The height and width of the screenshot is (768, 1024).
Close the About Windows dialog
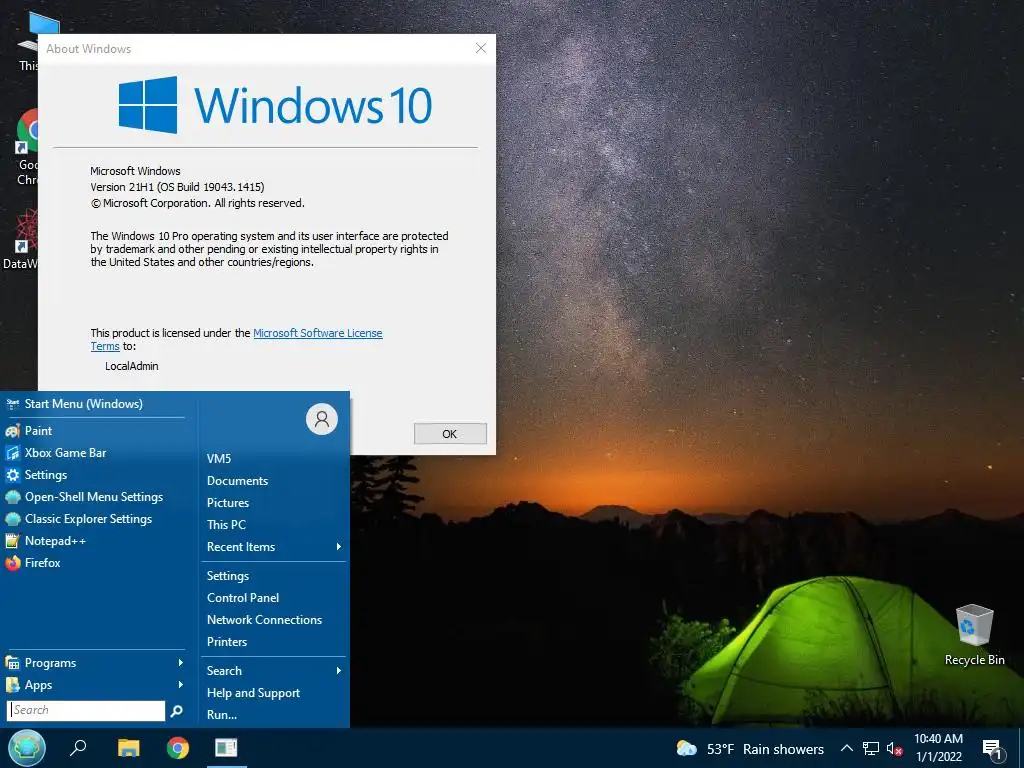481,48
